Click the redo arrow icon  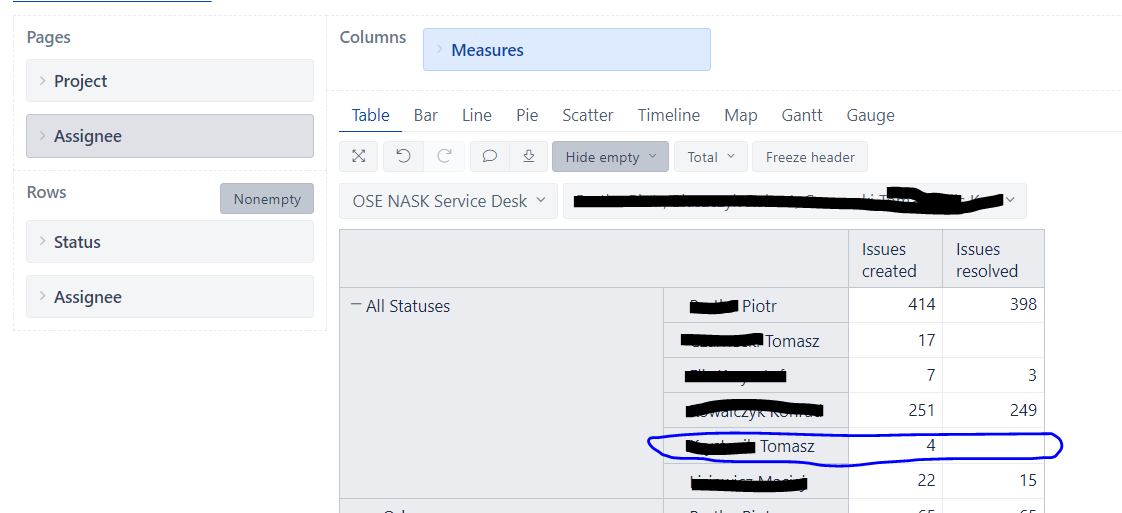coord(445,157)
